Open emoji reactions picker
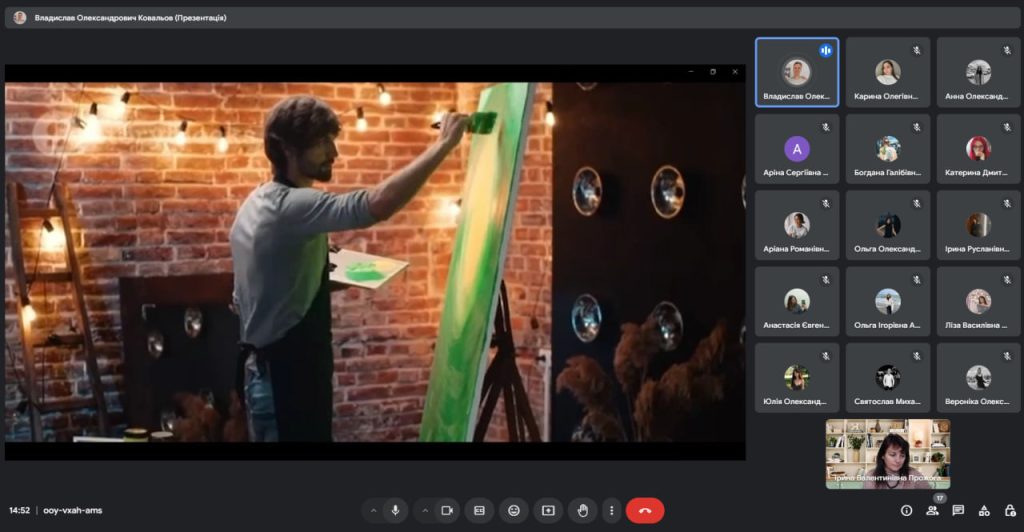 pos(514,510)
